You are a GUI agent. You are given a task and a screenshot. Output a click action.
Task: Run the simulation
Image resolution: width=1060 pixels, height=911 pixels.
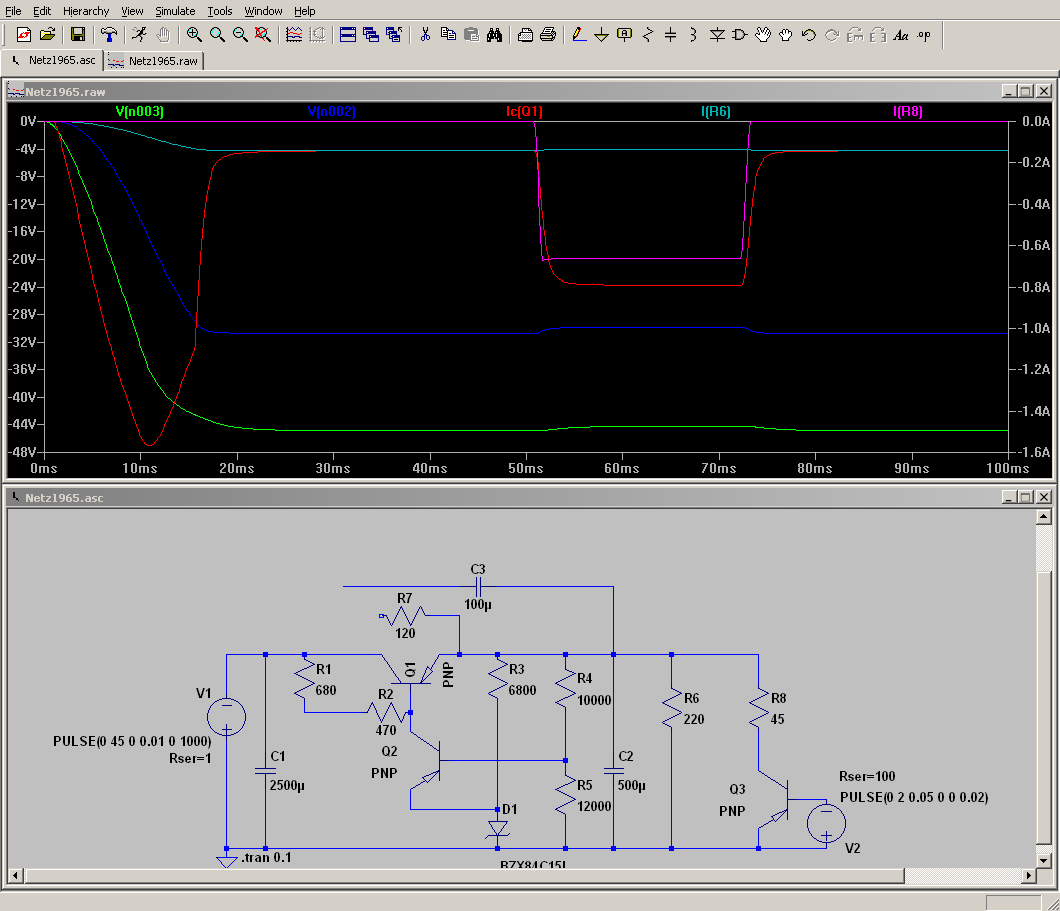139,34
